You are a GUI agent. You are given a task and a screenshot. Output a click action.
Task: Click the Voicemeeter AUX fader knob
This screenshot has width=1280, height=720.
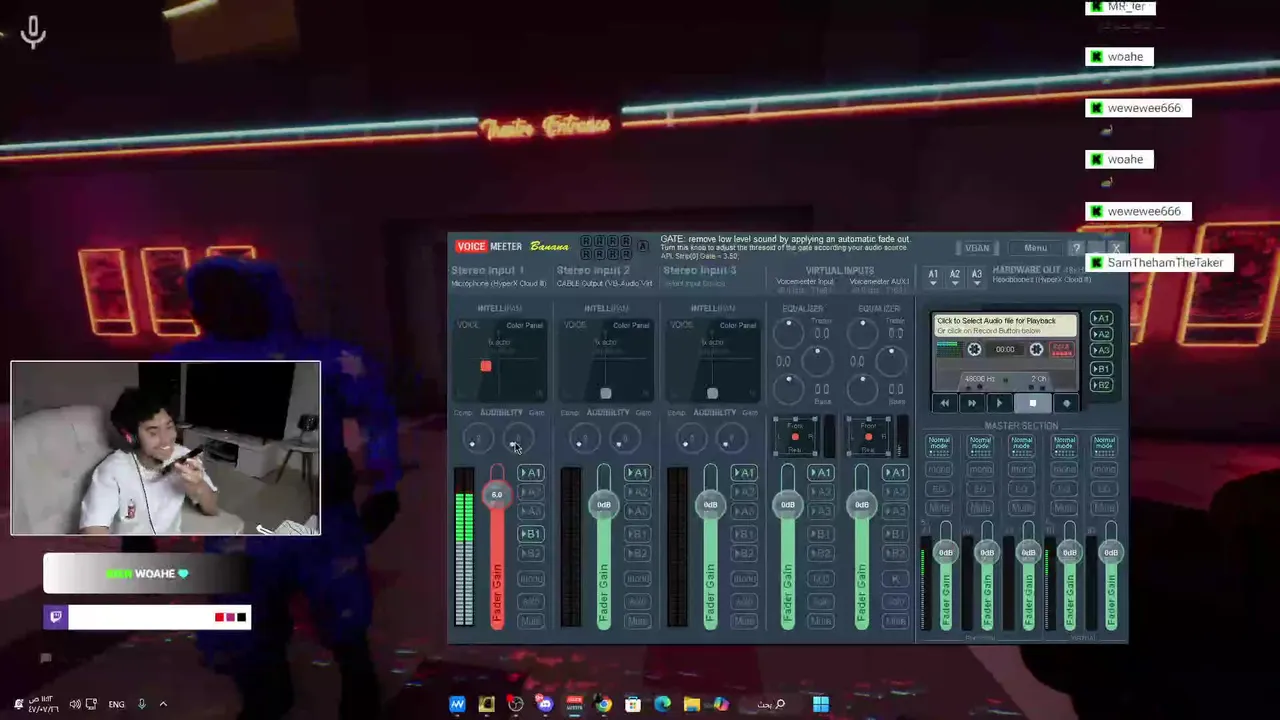click(862, 504)
